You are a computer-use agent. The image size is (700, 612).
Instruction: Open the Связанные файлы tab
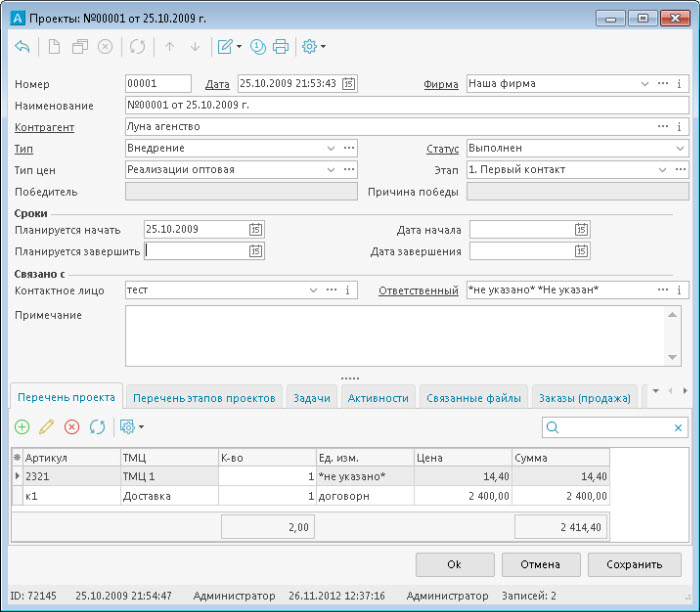tap(473, 398)
